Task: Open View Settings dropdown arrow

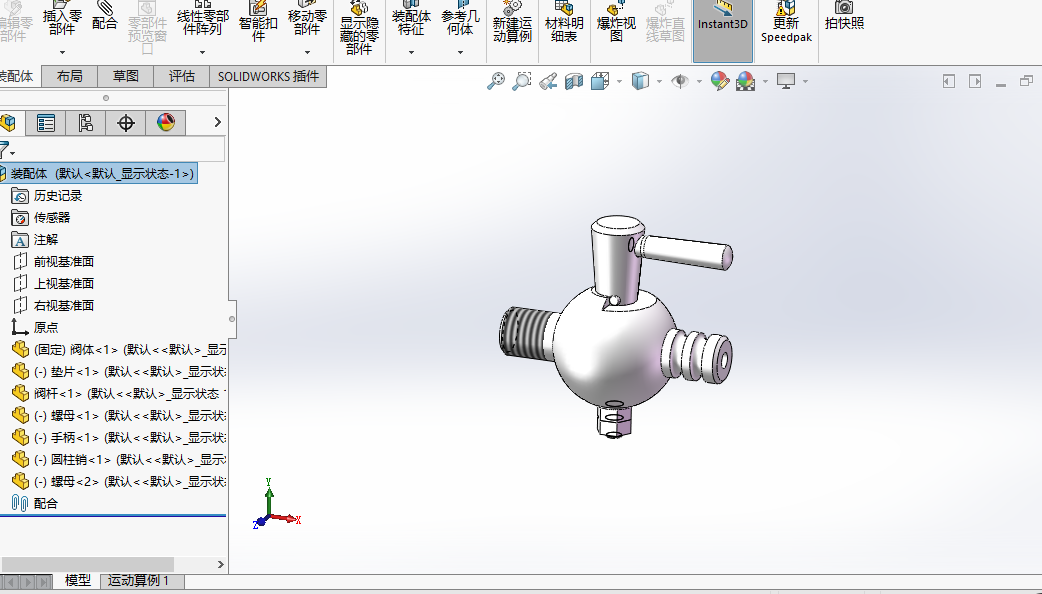Action: pos(805,82)
